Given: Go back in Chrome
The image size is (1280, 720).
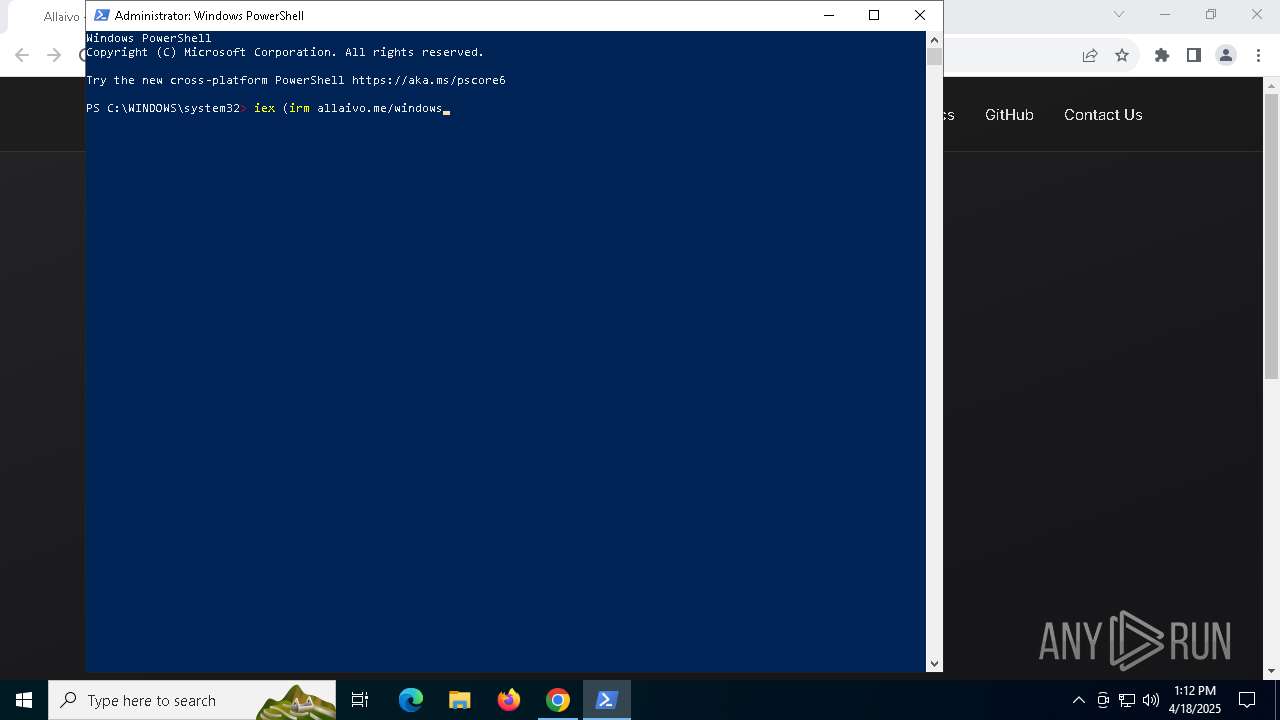Looking at the screenshot, I should (x=22, y=55).
